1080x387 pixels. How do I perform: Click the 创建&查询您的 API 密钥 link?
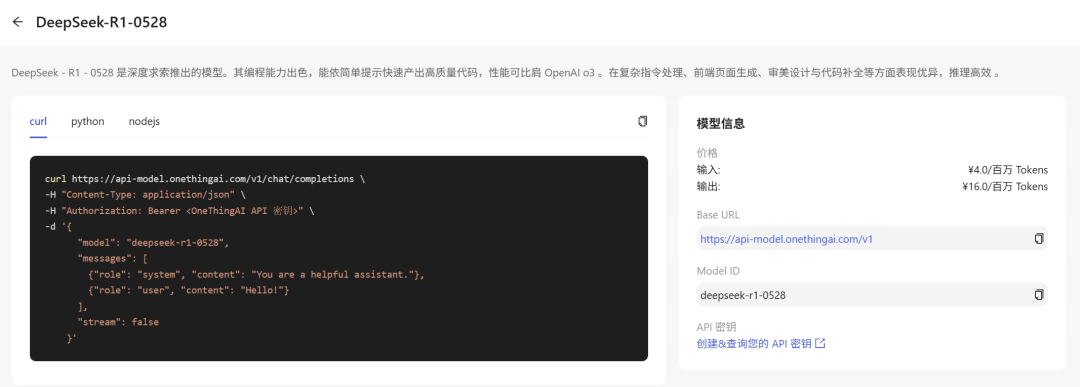pos(754,343)
